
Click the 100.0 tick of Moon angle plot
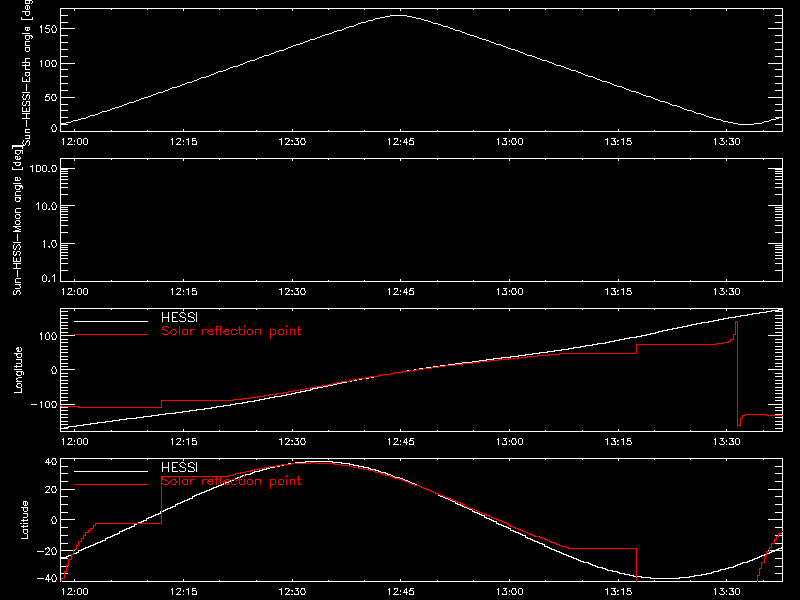click(43, 169)
